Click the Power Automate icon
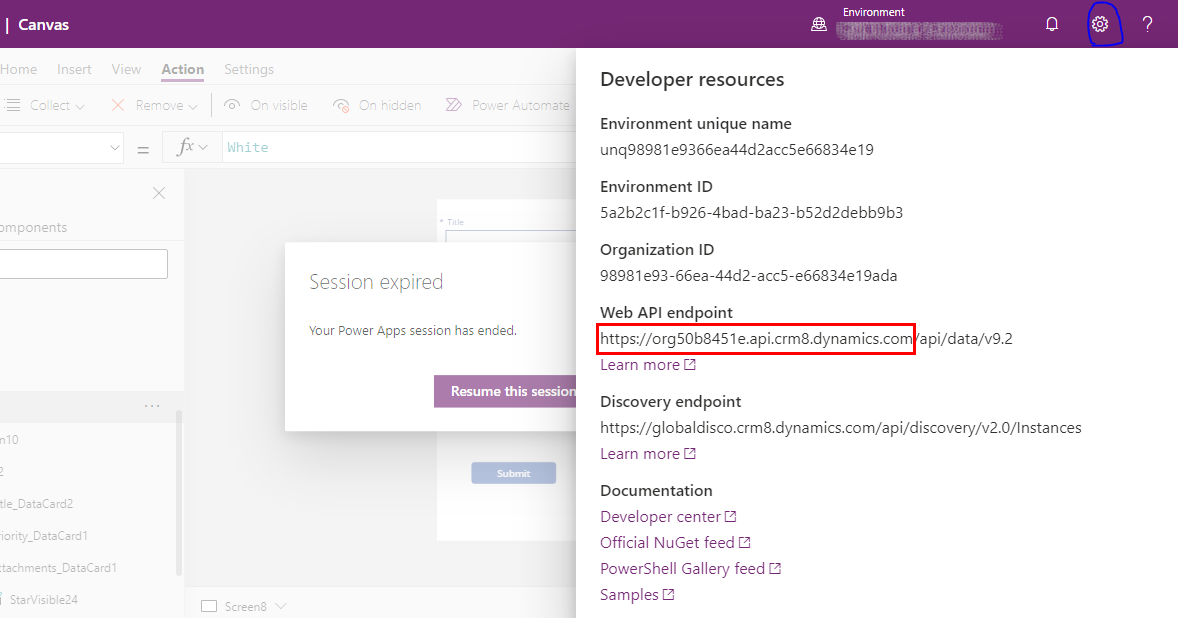Screen dimensions: 1178x618 tap(453, 105)
